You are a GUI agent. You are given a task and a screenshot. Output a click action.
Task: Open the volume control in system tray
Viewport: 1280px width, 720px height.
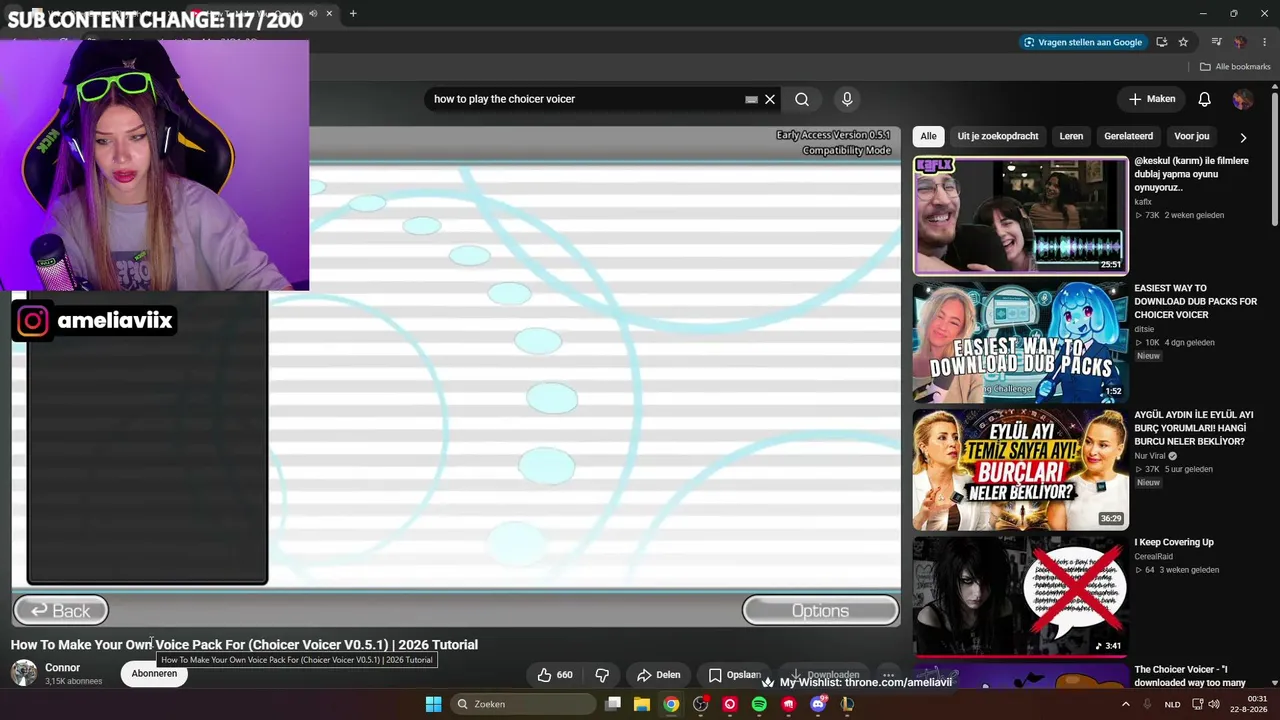(1214, 704)
